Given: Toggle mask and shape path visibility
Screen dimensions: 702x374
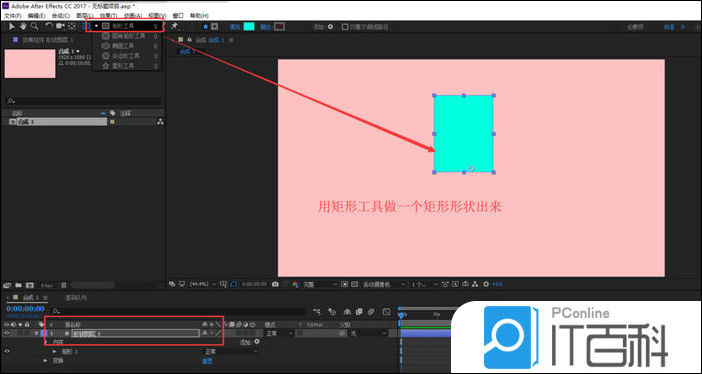Looking at the screenshot, I should tap(234, 284).
